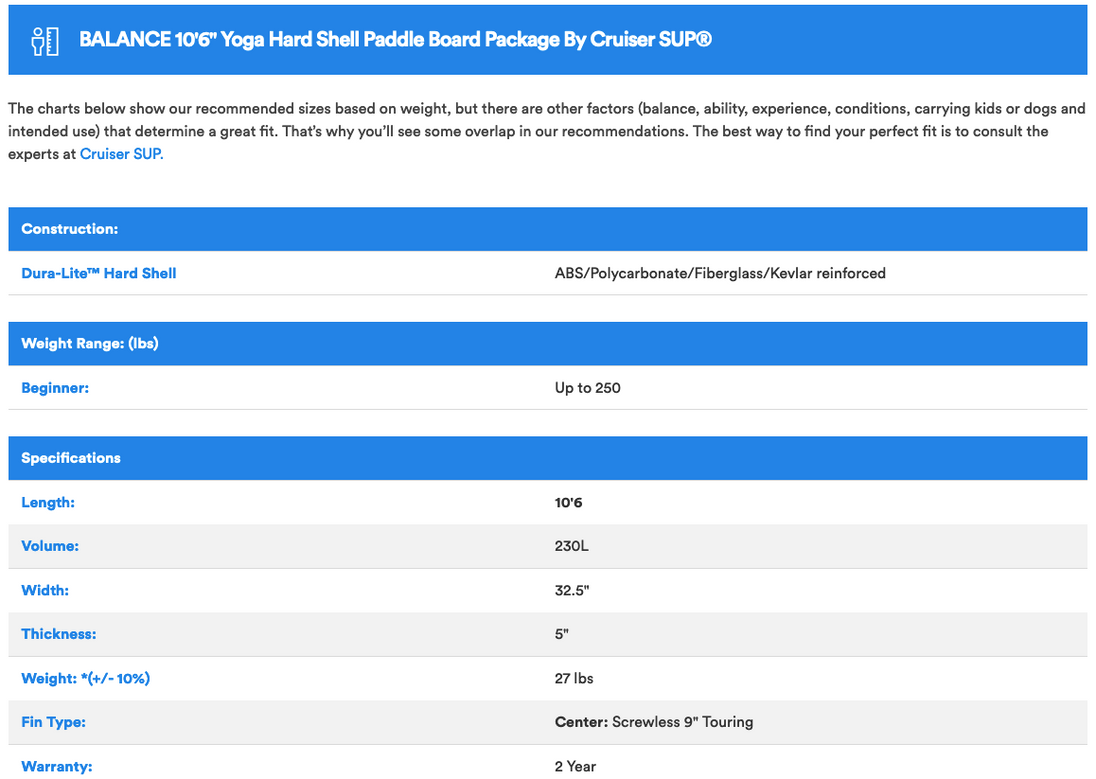Select the Construction section header
The height and width of the screenshot is (779, 1096).
point(70,229)
